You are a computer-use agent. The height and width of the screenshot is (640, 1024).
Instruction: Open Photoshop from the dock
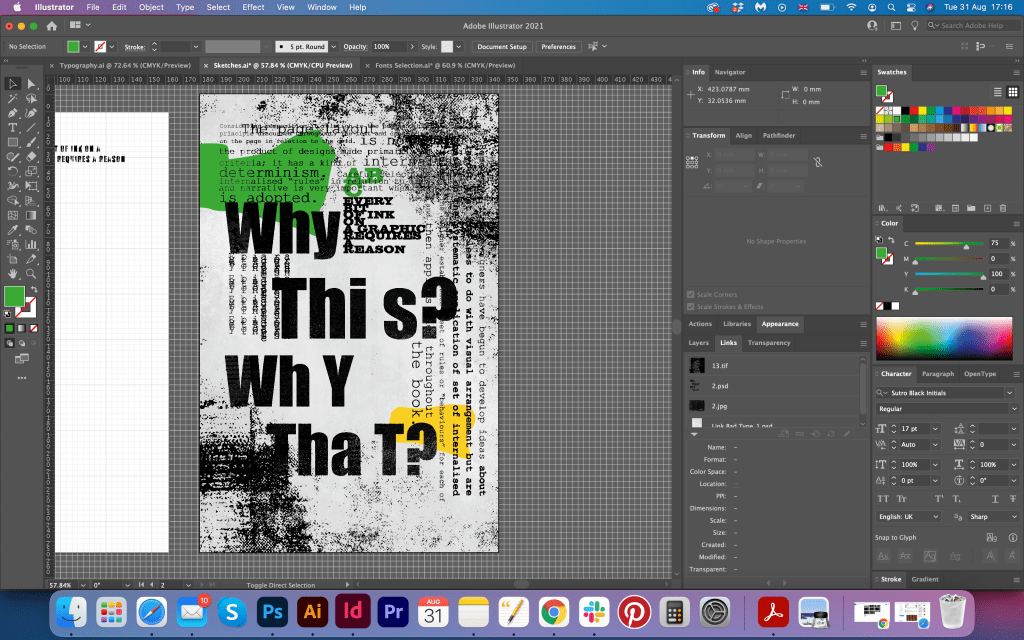271,610
